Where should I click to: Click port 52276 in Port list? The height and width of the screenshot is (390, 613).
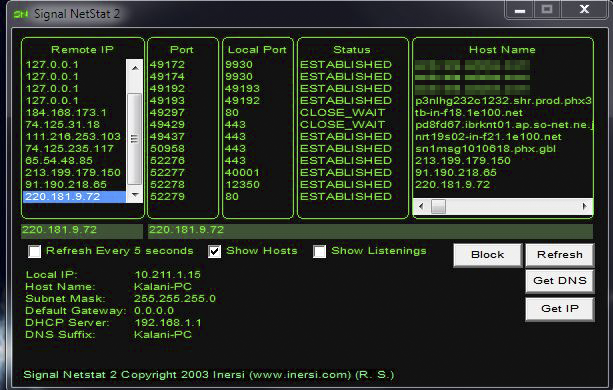(167, 161)
